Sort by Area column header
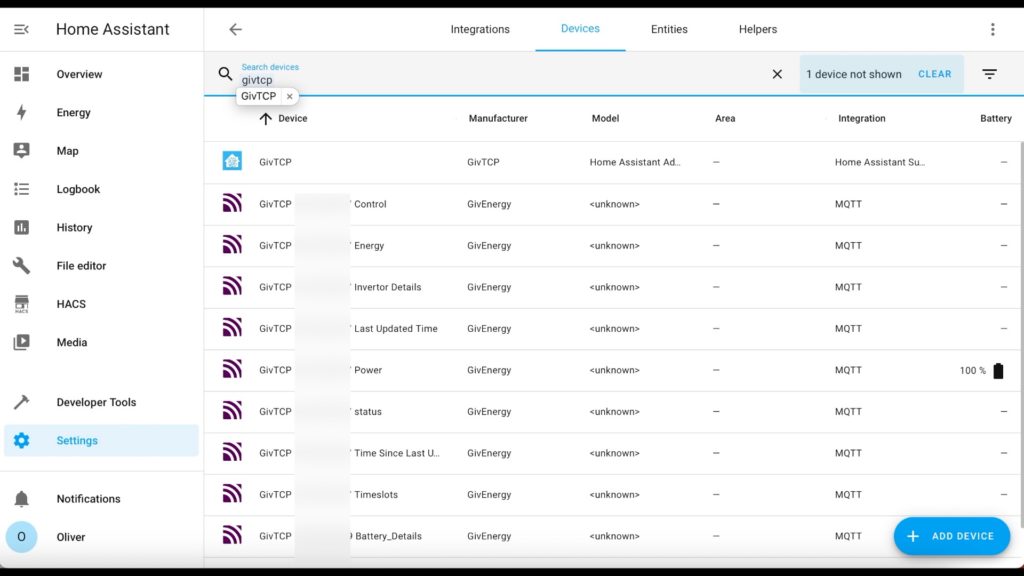1024x576 pixels. pyautogui.click(x=725, y=118)
